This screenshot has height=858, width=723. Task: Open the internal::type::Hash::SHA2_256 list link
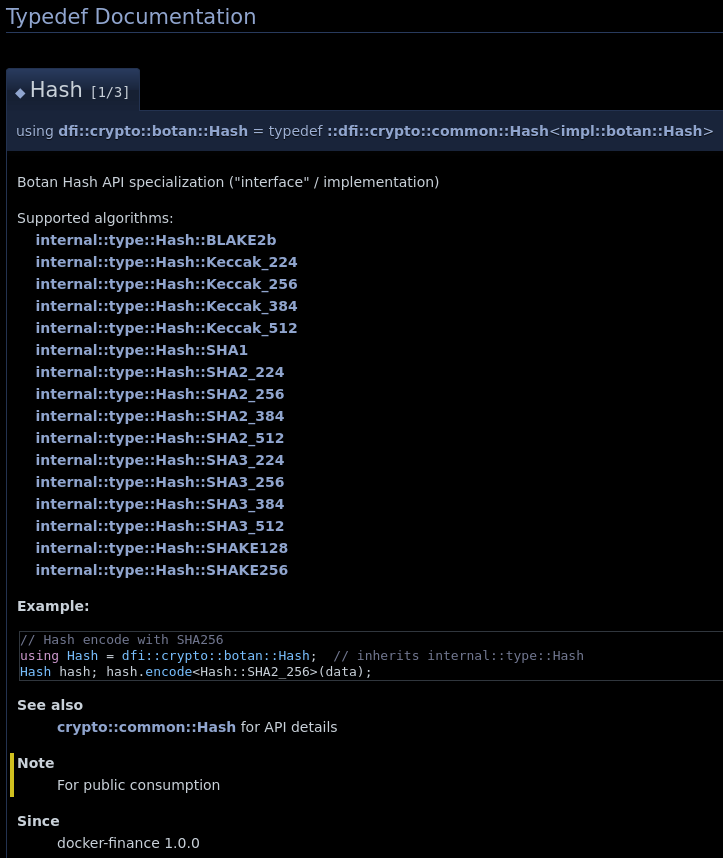[x=159, y=394]
